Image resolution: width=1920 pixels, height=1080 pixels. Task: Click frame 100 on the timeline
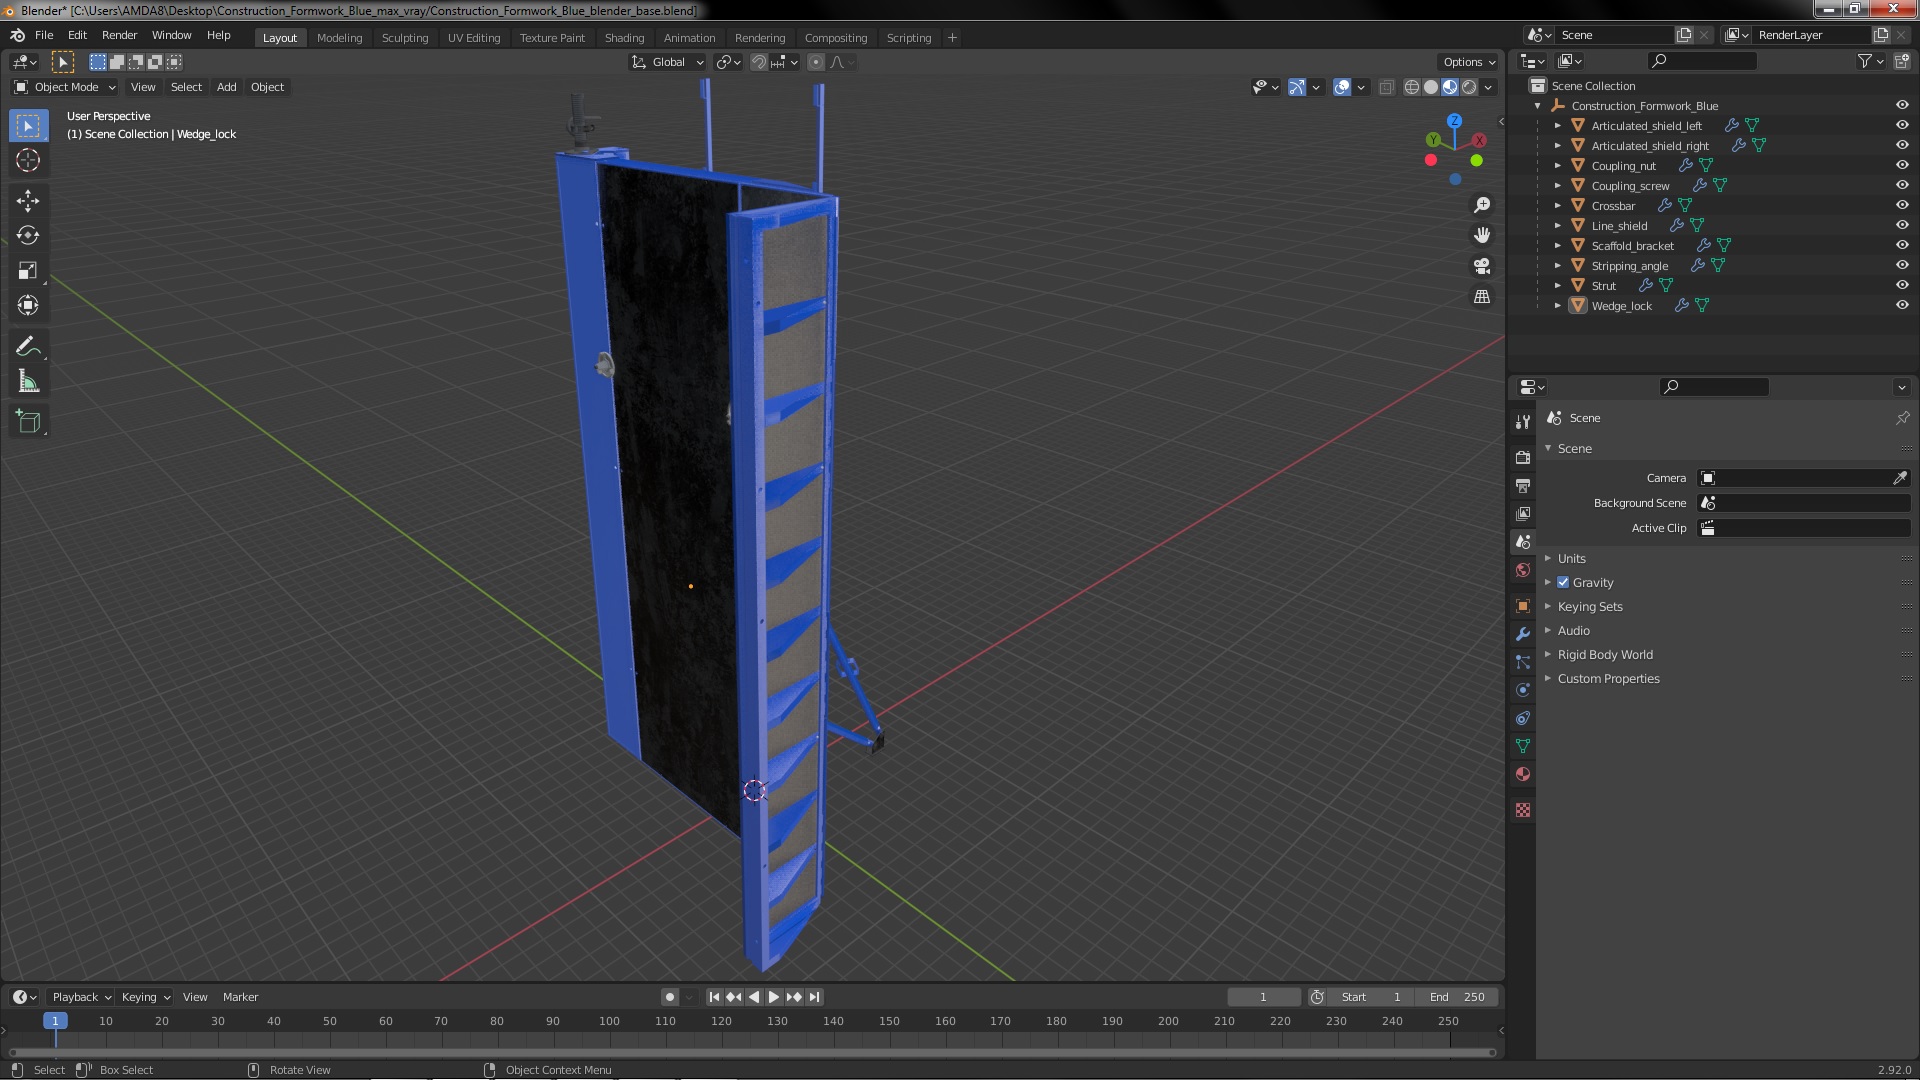(609, 1021)
